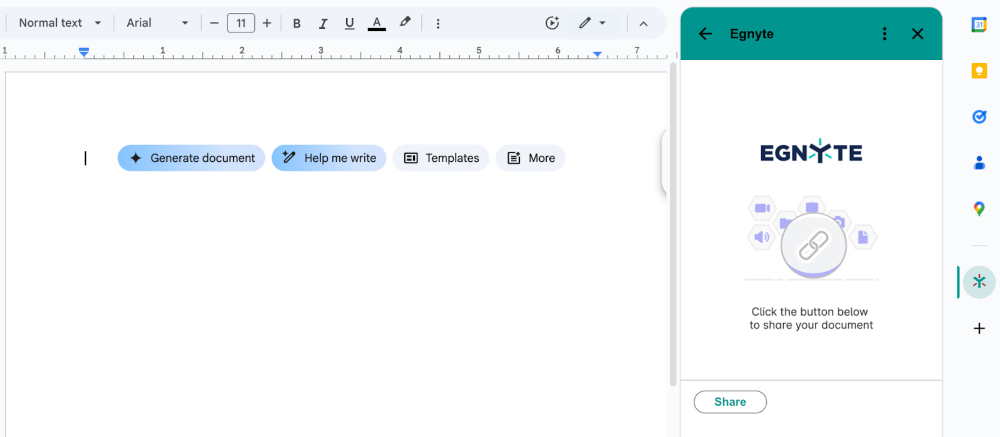Open the Normal text style dropdown
This screenshot has width=1000, height=437.
point(60,23)
